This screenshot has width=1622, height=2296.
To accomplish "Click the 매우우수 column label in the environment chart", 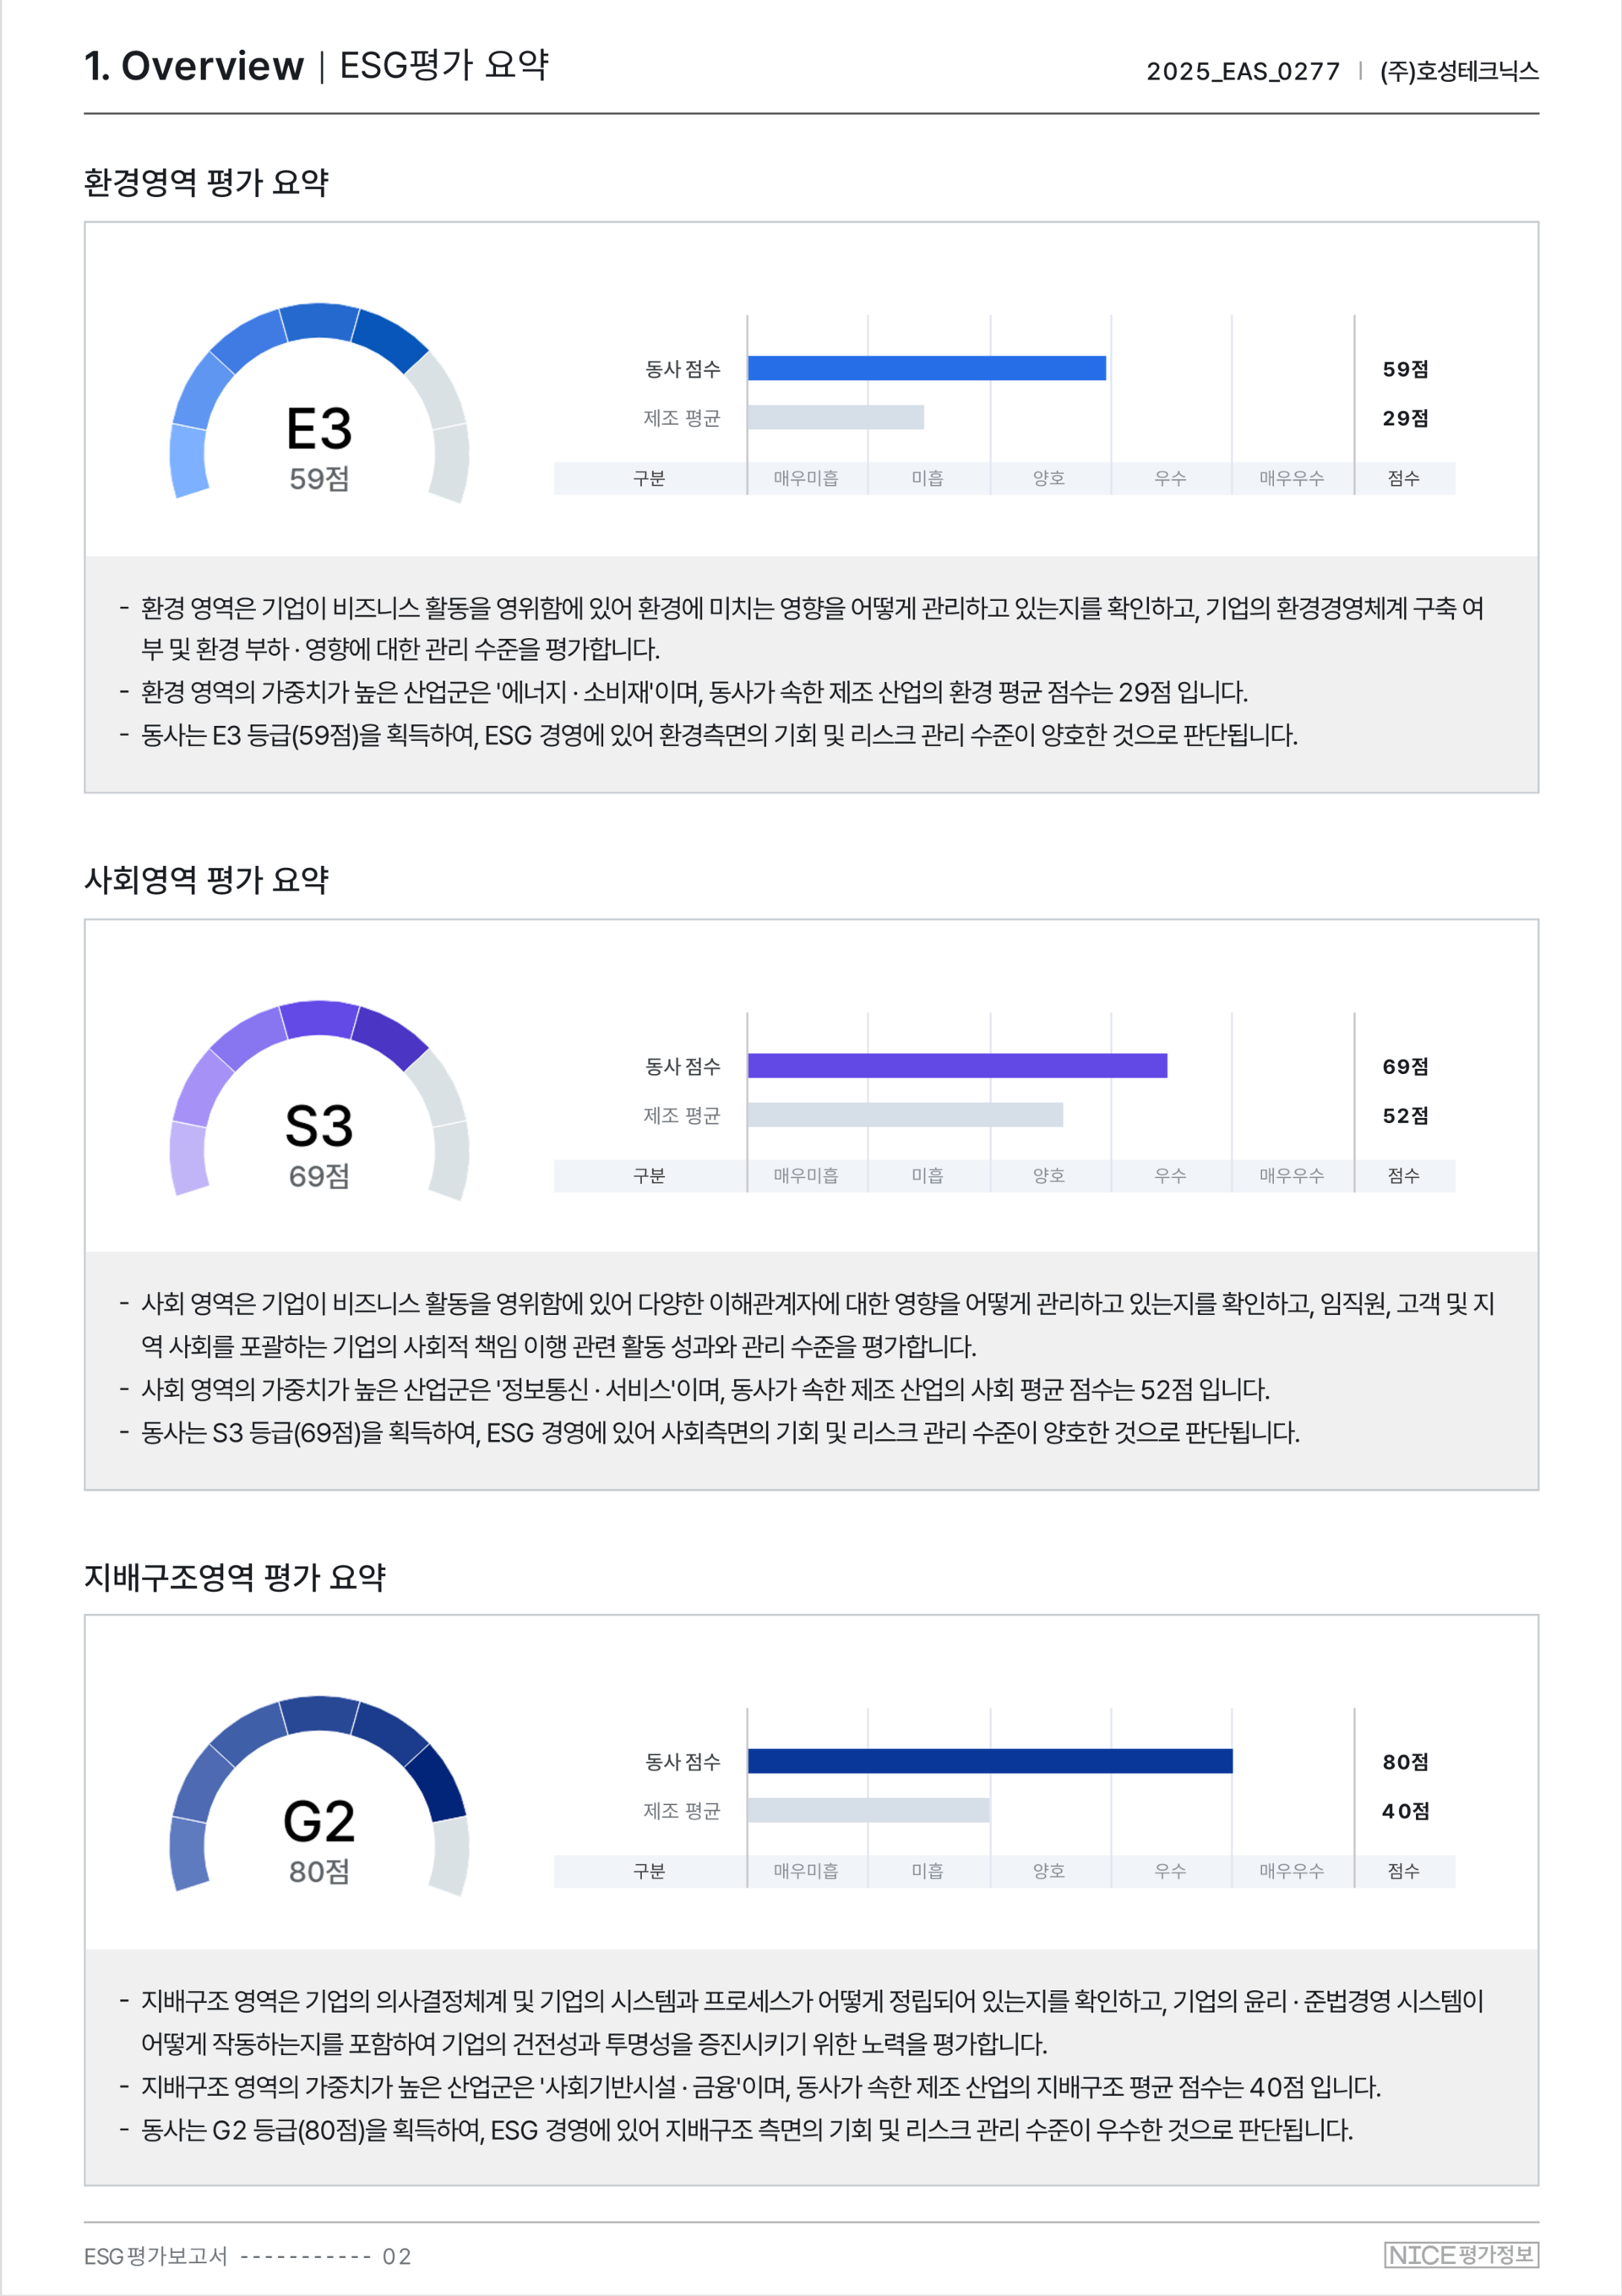I will [x=1291, y=478].
